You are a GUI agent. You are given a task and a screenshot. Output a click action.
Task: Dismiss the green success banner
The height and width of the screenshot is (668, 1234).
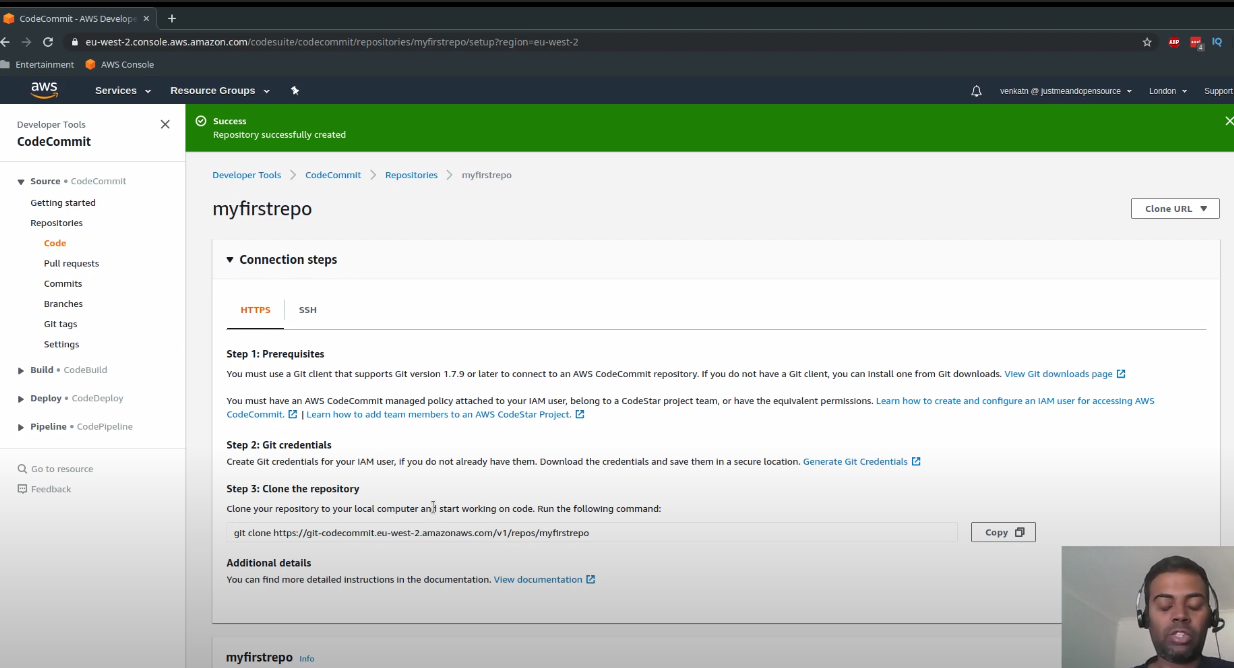pyautogui.click(x=1229, y=121)
